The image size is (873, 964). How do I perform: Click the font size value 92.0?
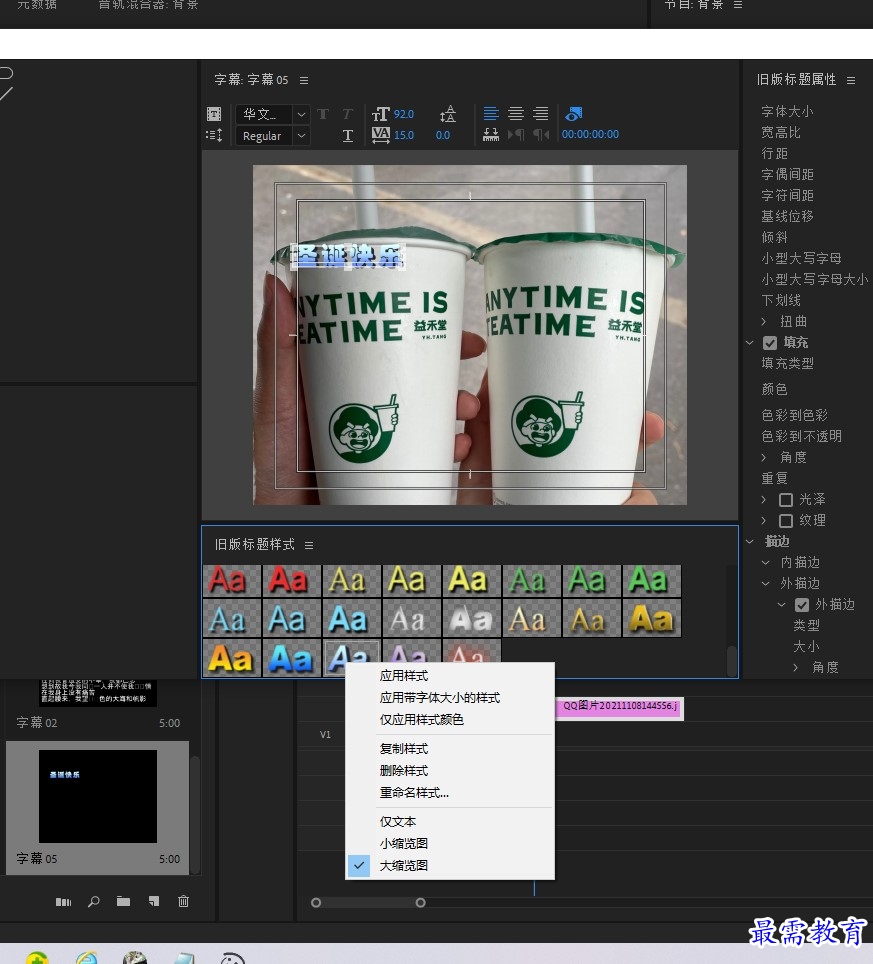click(404, 114)
